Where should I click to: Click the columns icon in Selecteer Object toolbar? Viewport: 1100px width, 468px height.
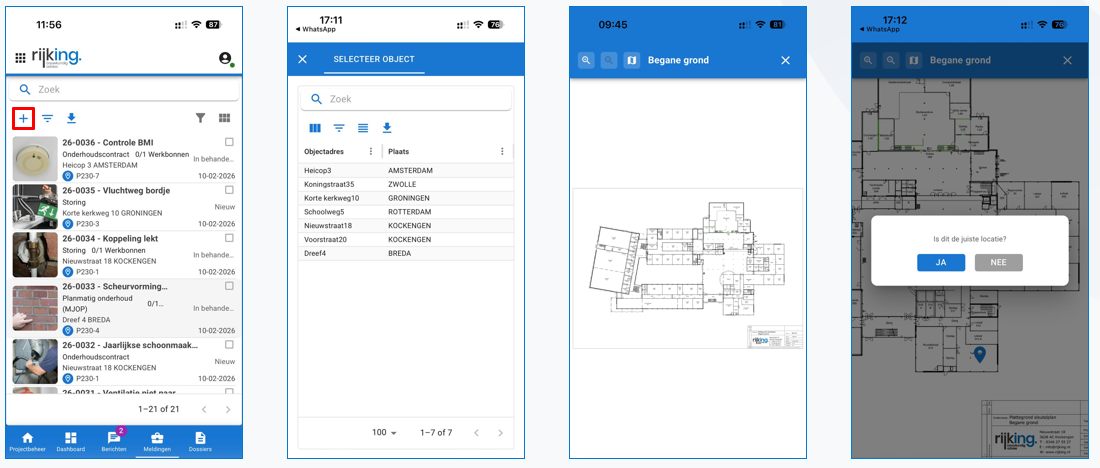(315, 128)
